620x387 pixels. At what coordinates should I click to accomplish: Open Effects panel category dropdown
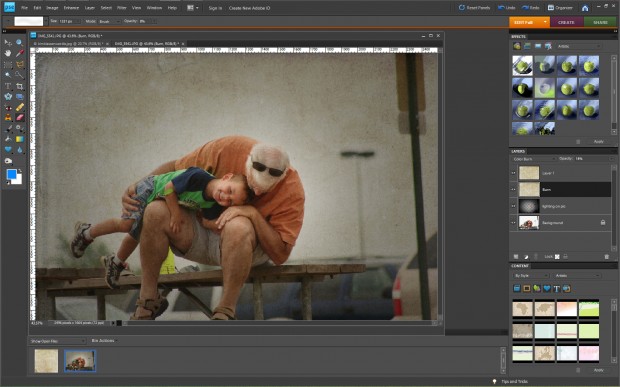579,46
